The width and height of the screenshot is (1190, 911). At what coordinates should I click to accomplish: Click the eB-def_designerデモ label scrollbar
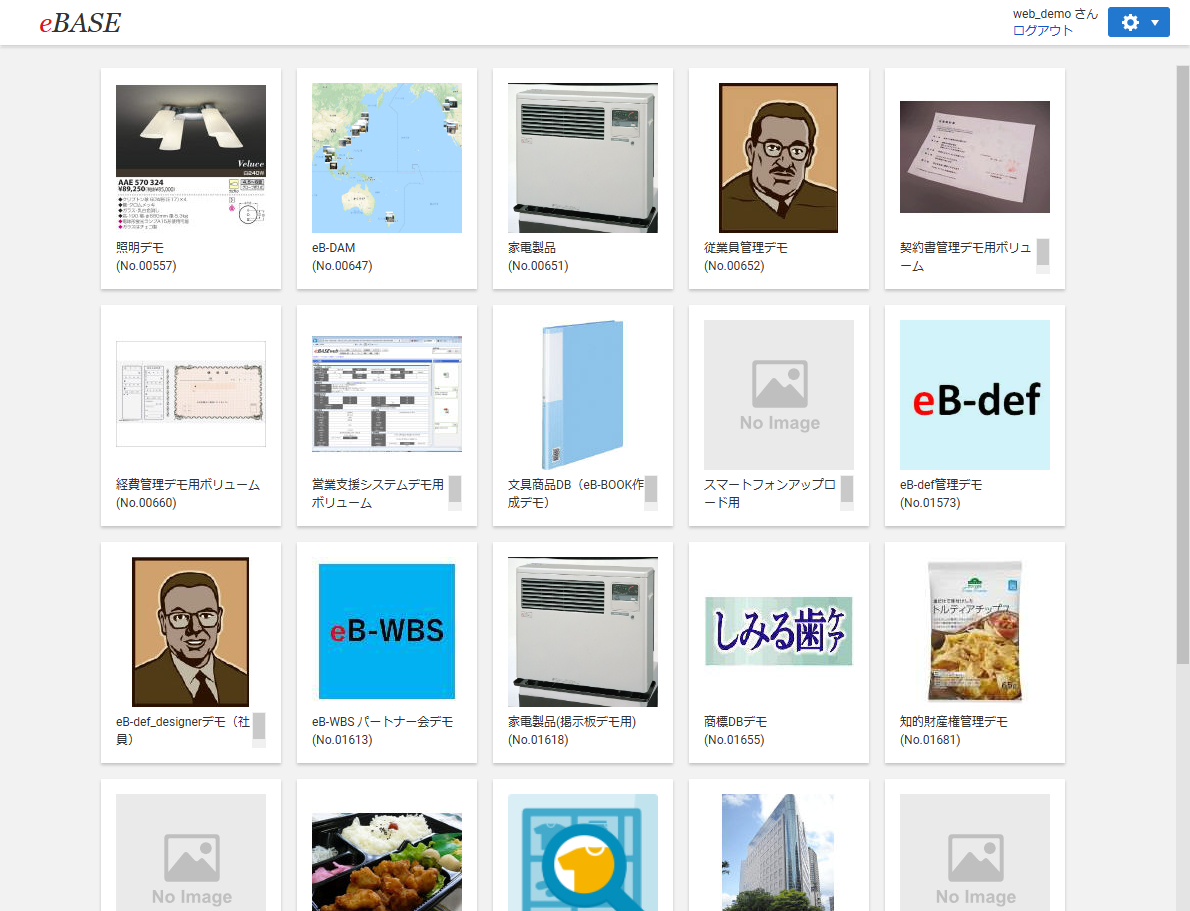(259, 730)
